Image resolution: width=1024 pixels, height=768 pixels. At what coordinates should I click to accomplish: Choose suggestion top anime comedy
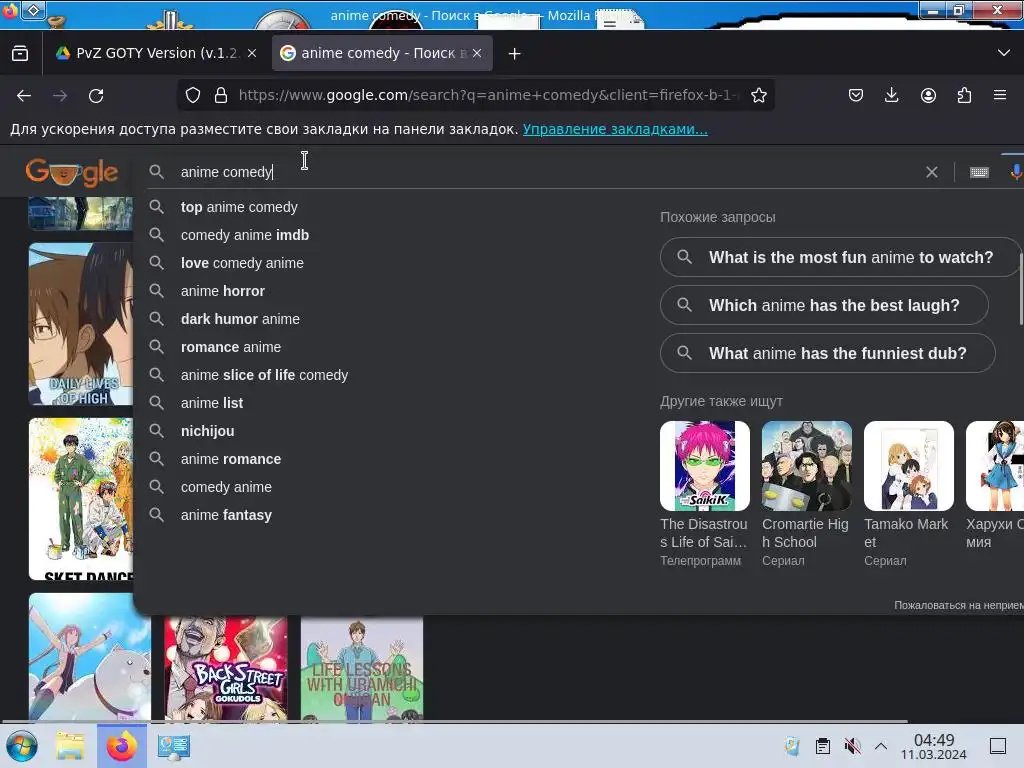coord(239,207)
